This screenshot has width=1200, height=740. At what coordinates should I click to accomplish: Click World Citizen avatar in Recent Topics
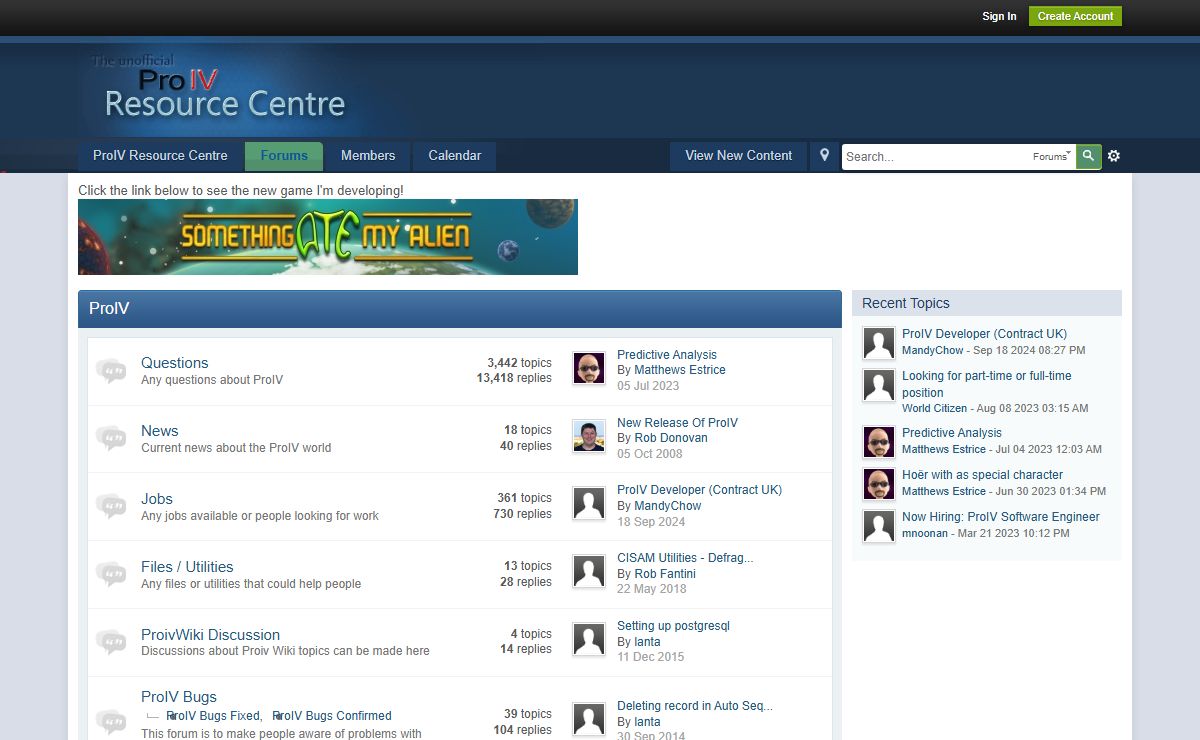click(x=879, y=385)
